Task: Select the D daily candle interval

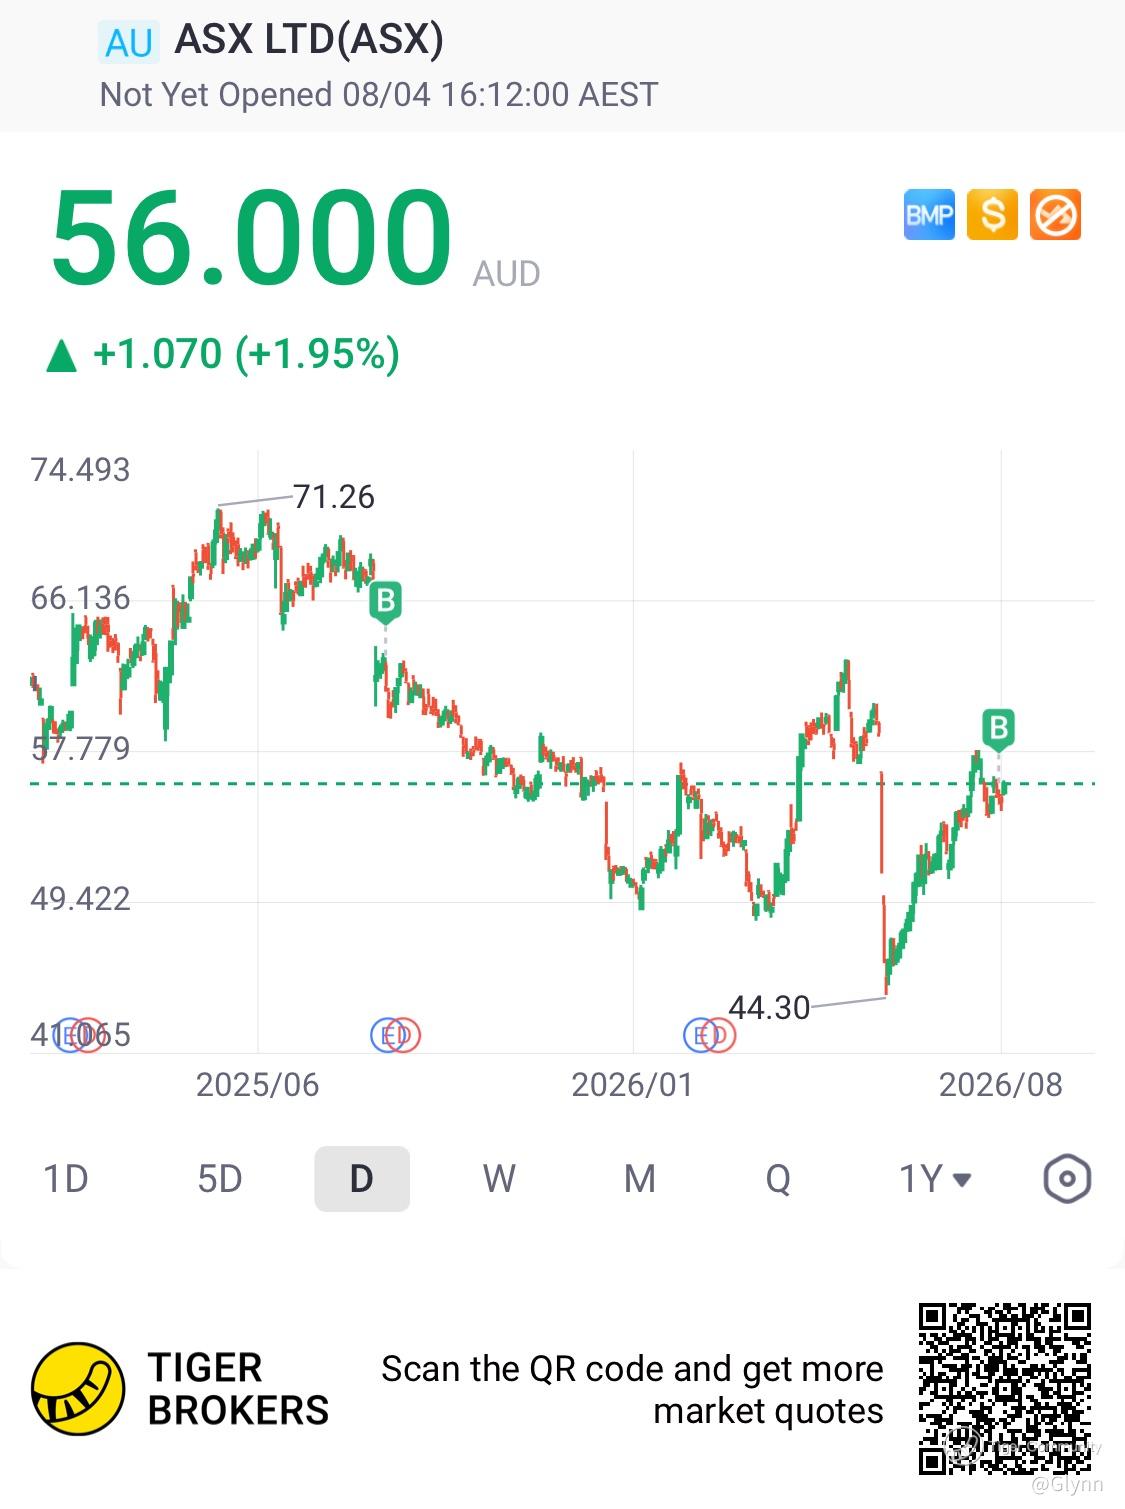Action: pos(362,1179)
